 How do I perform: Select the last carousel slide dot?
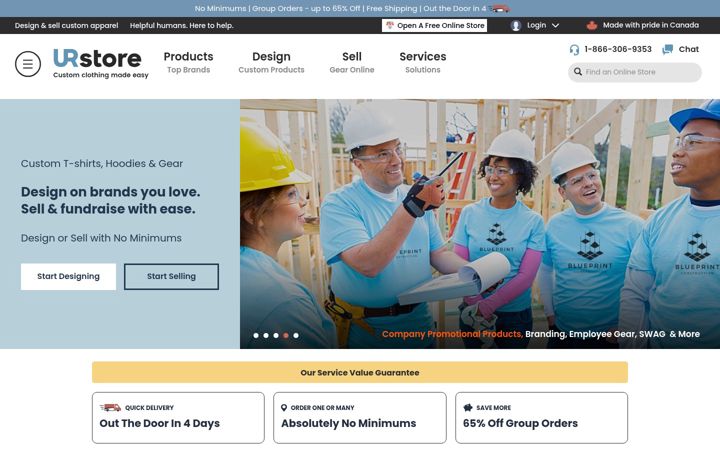pos(296,335)
